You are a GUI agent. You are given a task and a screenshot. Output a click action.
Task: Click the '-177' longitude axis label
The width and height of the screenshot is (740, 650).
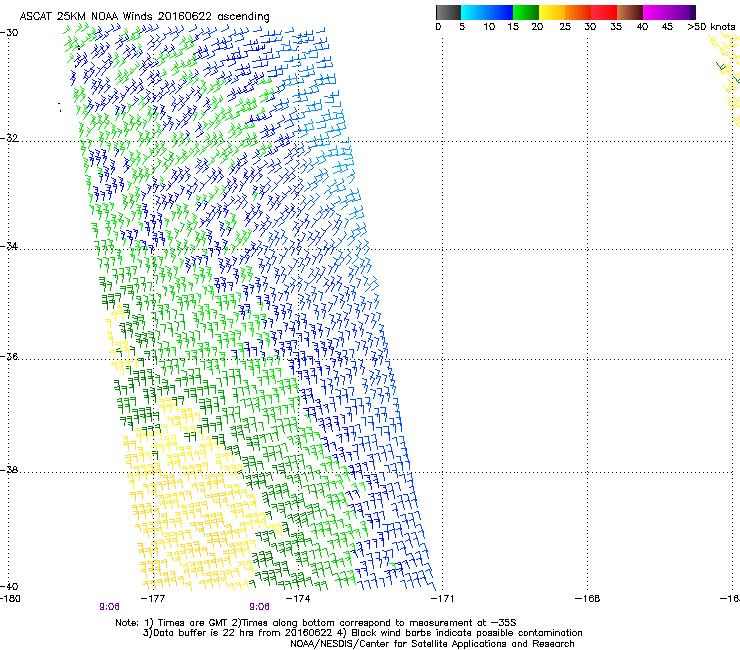click(x=153, y=599)
